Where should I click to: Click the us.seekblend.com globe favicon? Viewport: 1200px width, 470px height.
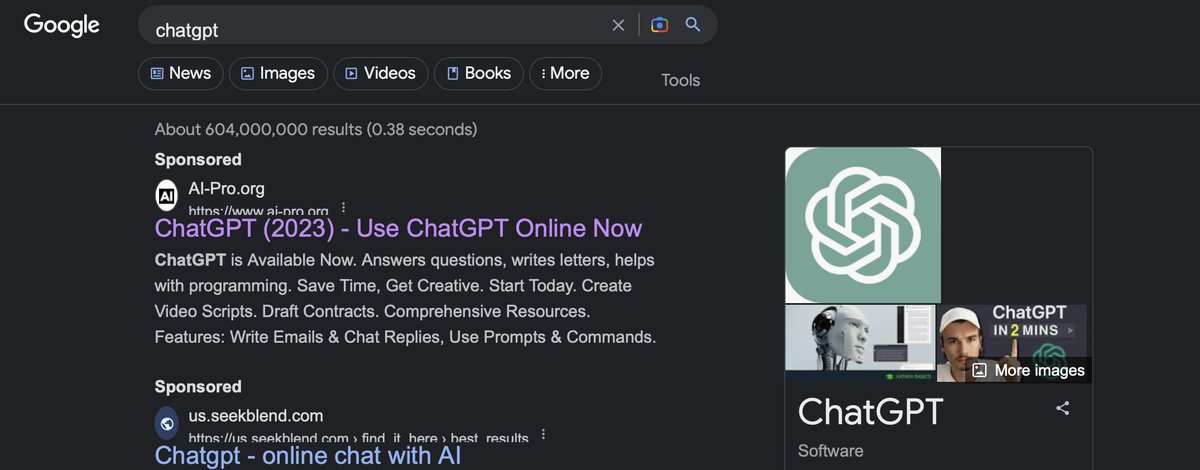coord(167,423)
